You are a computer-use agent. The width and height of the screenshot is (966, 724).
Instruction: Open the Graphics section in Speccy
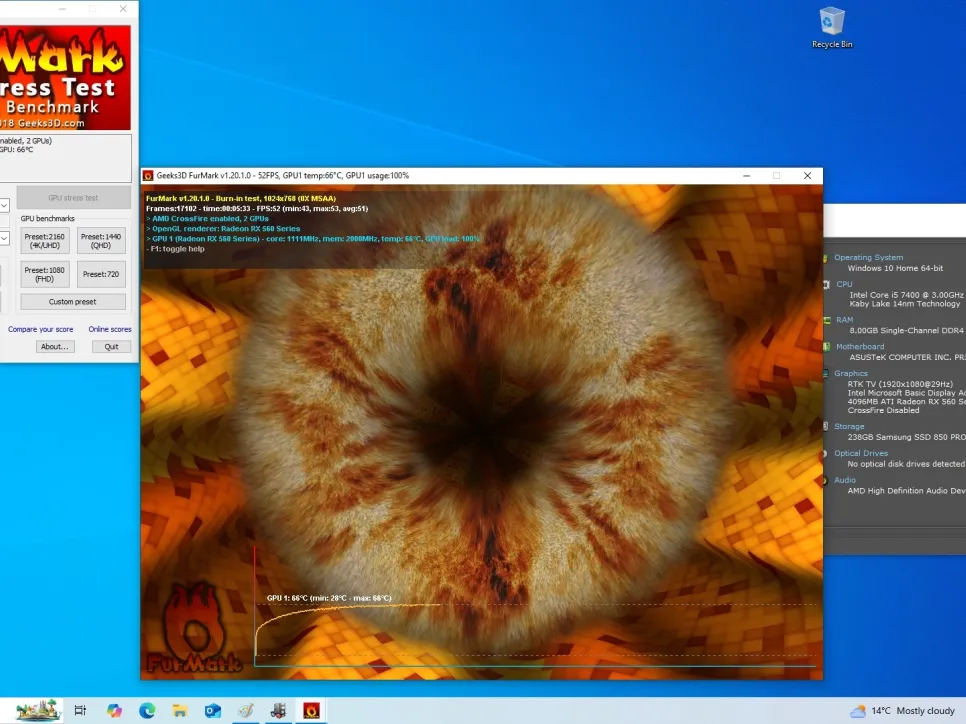click(x=851, y=373)
